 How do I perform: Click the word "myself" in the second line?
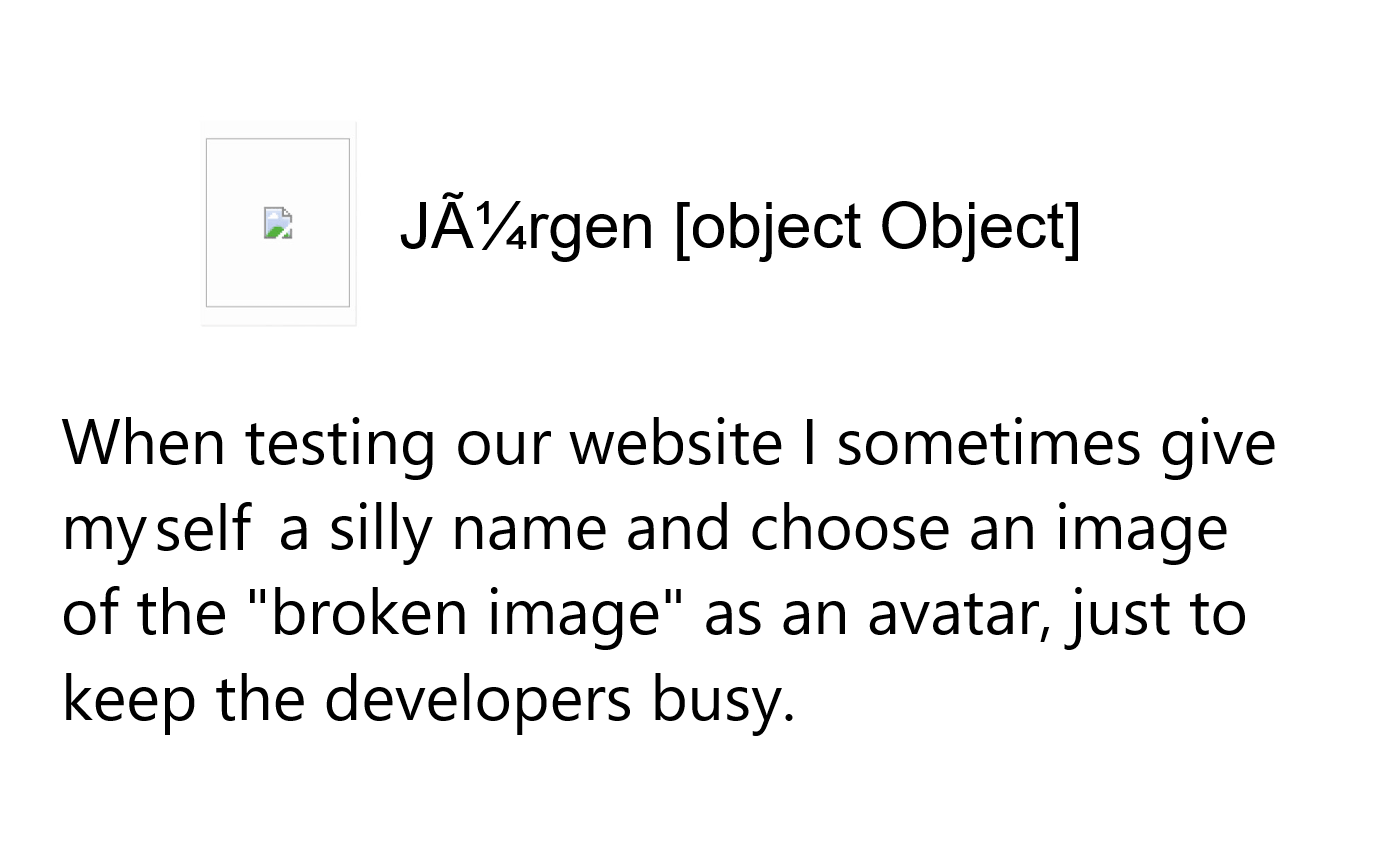[157, 530]
